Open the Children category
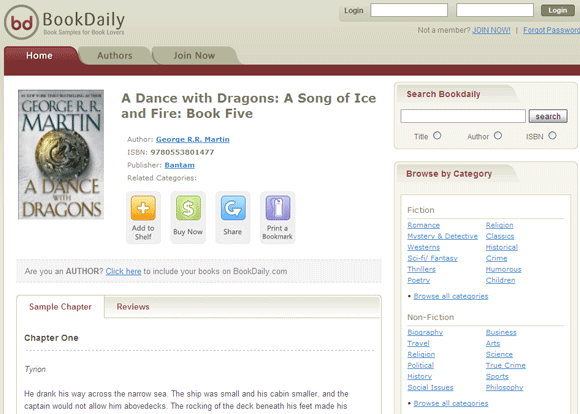Image resolution: width=580 pixels, height=414 pixels. (x=500, y=280)
